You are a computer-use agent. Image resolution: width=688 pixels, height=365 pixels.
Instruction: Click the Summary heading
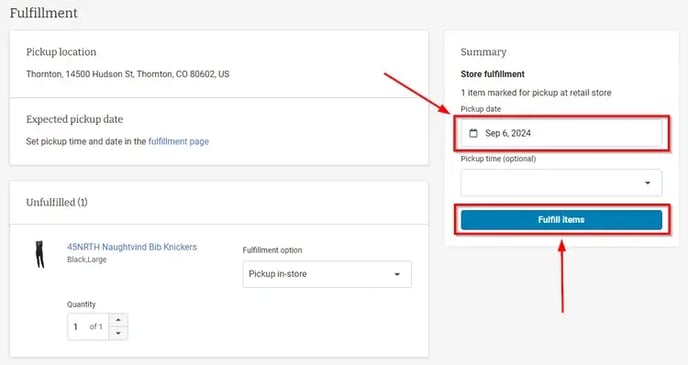pyautogui.click(x=483, y=52)
